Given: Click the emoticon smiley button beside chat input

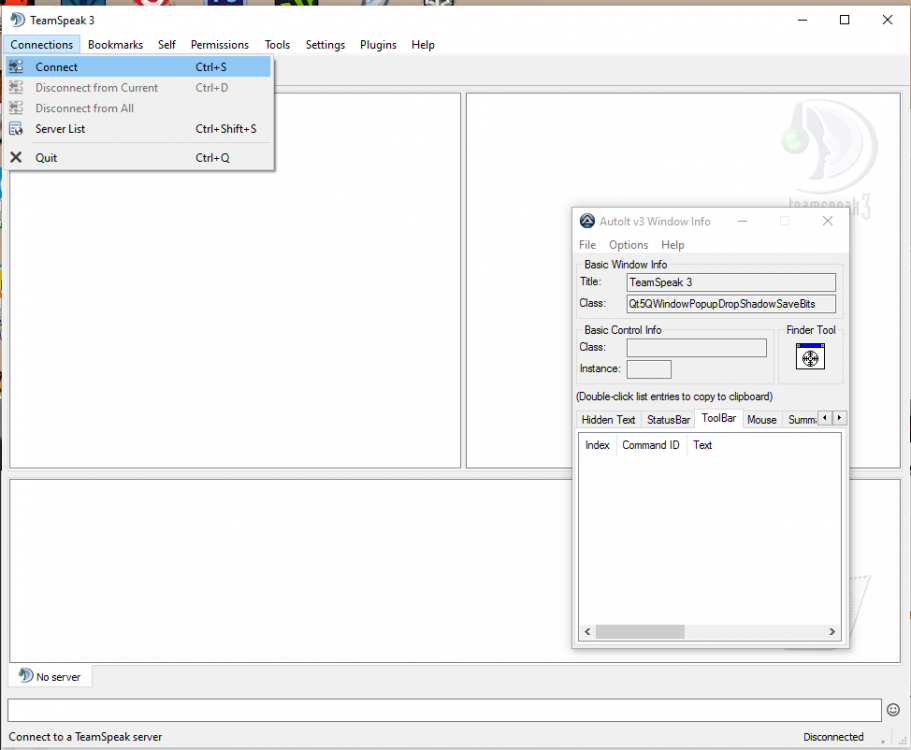Looking at the screenshot, I should pyautogui.click(x=893, y=709).
